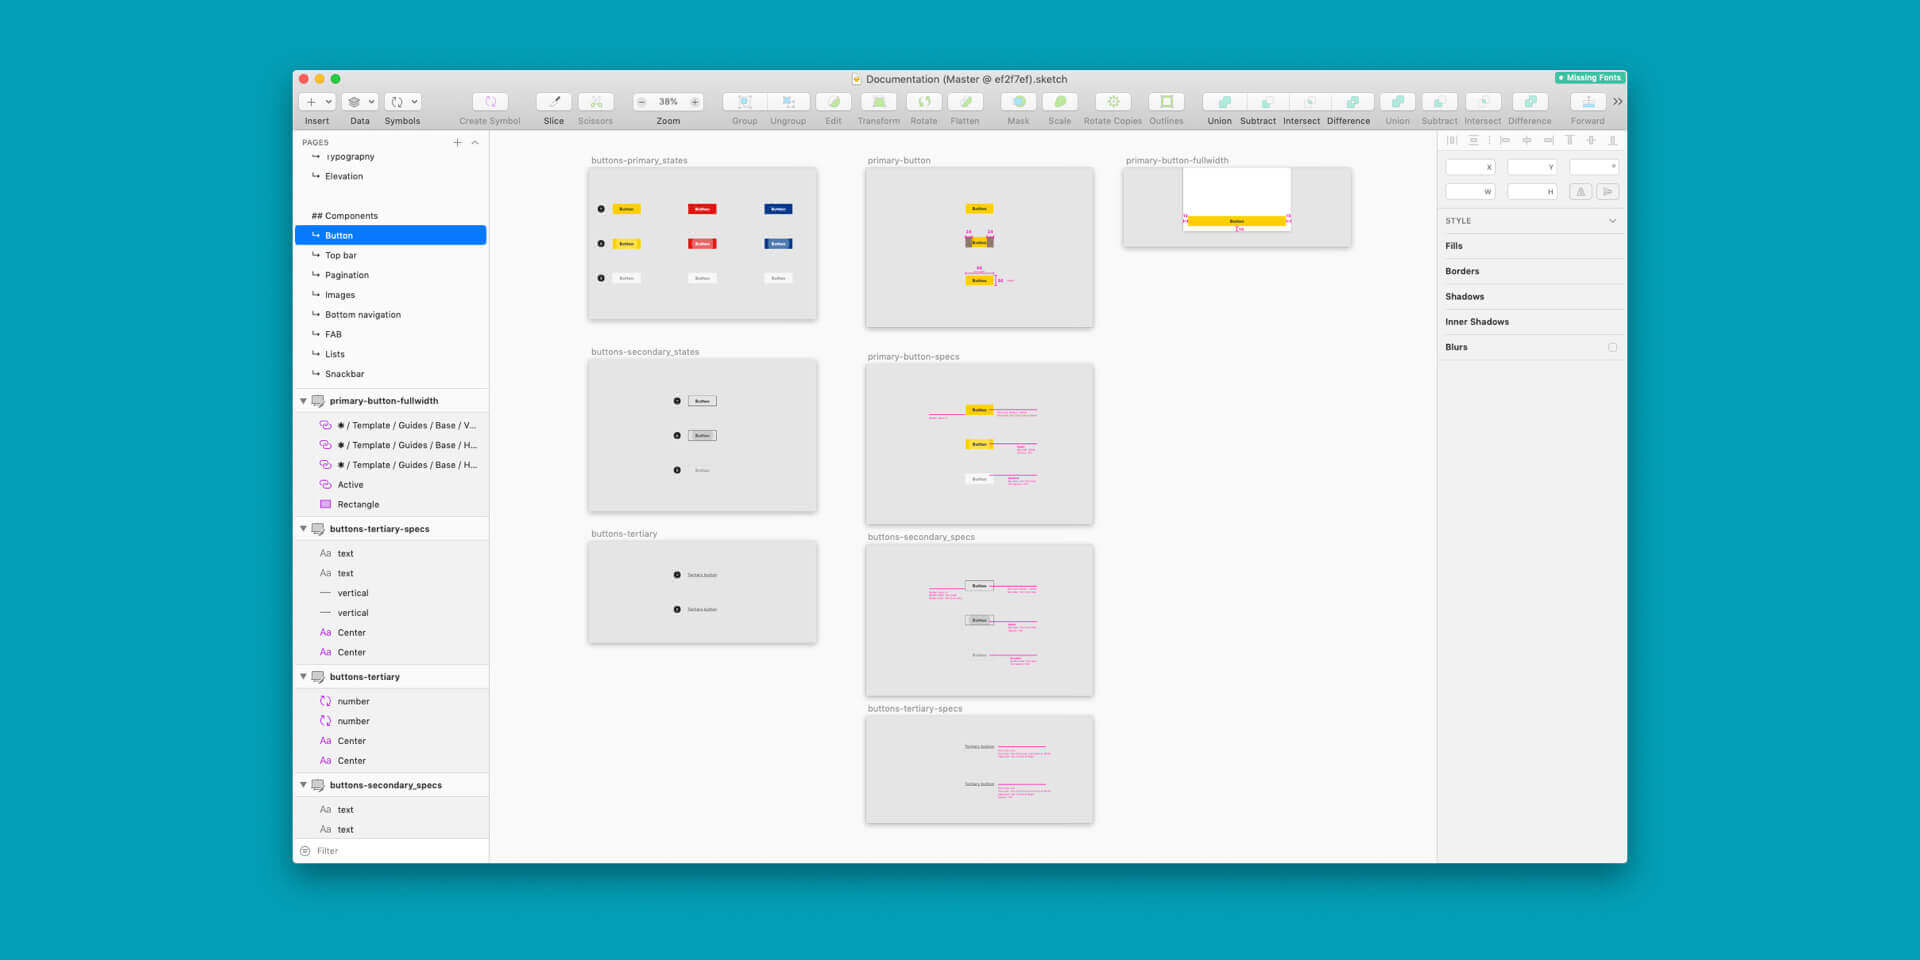Click the Forward arrange icon
This screenshot has width=1920, height=960.
coord(1587,102)
